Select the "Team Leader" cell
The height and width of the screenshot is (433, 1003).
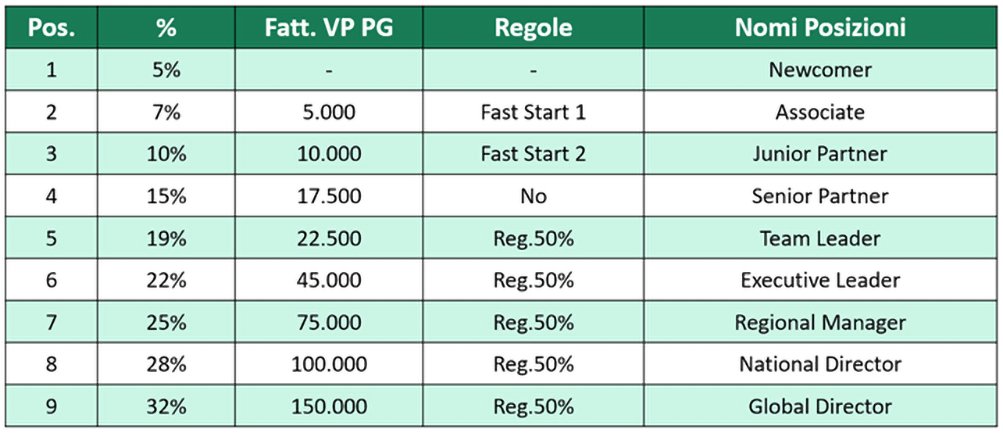click(819, 238)
